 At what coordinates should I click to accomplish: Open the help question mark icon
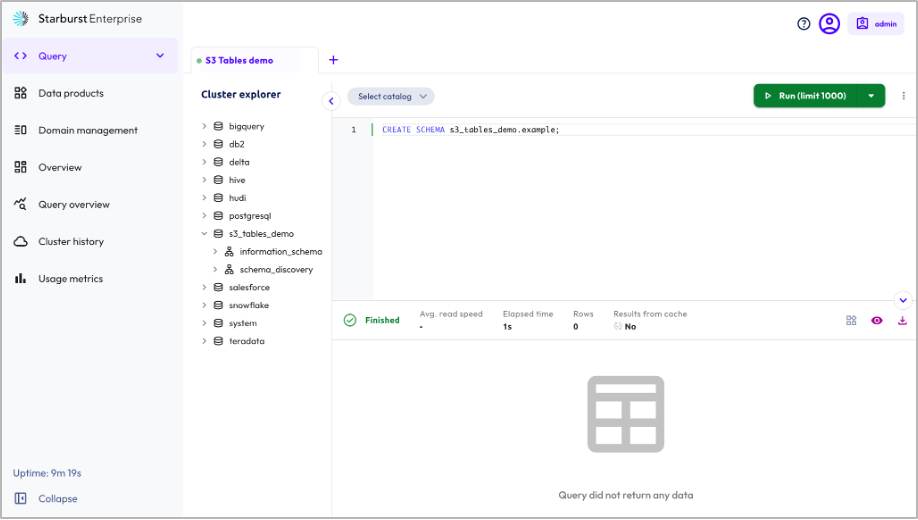pyautogui.click(x=803, y=24)
